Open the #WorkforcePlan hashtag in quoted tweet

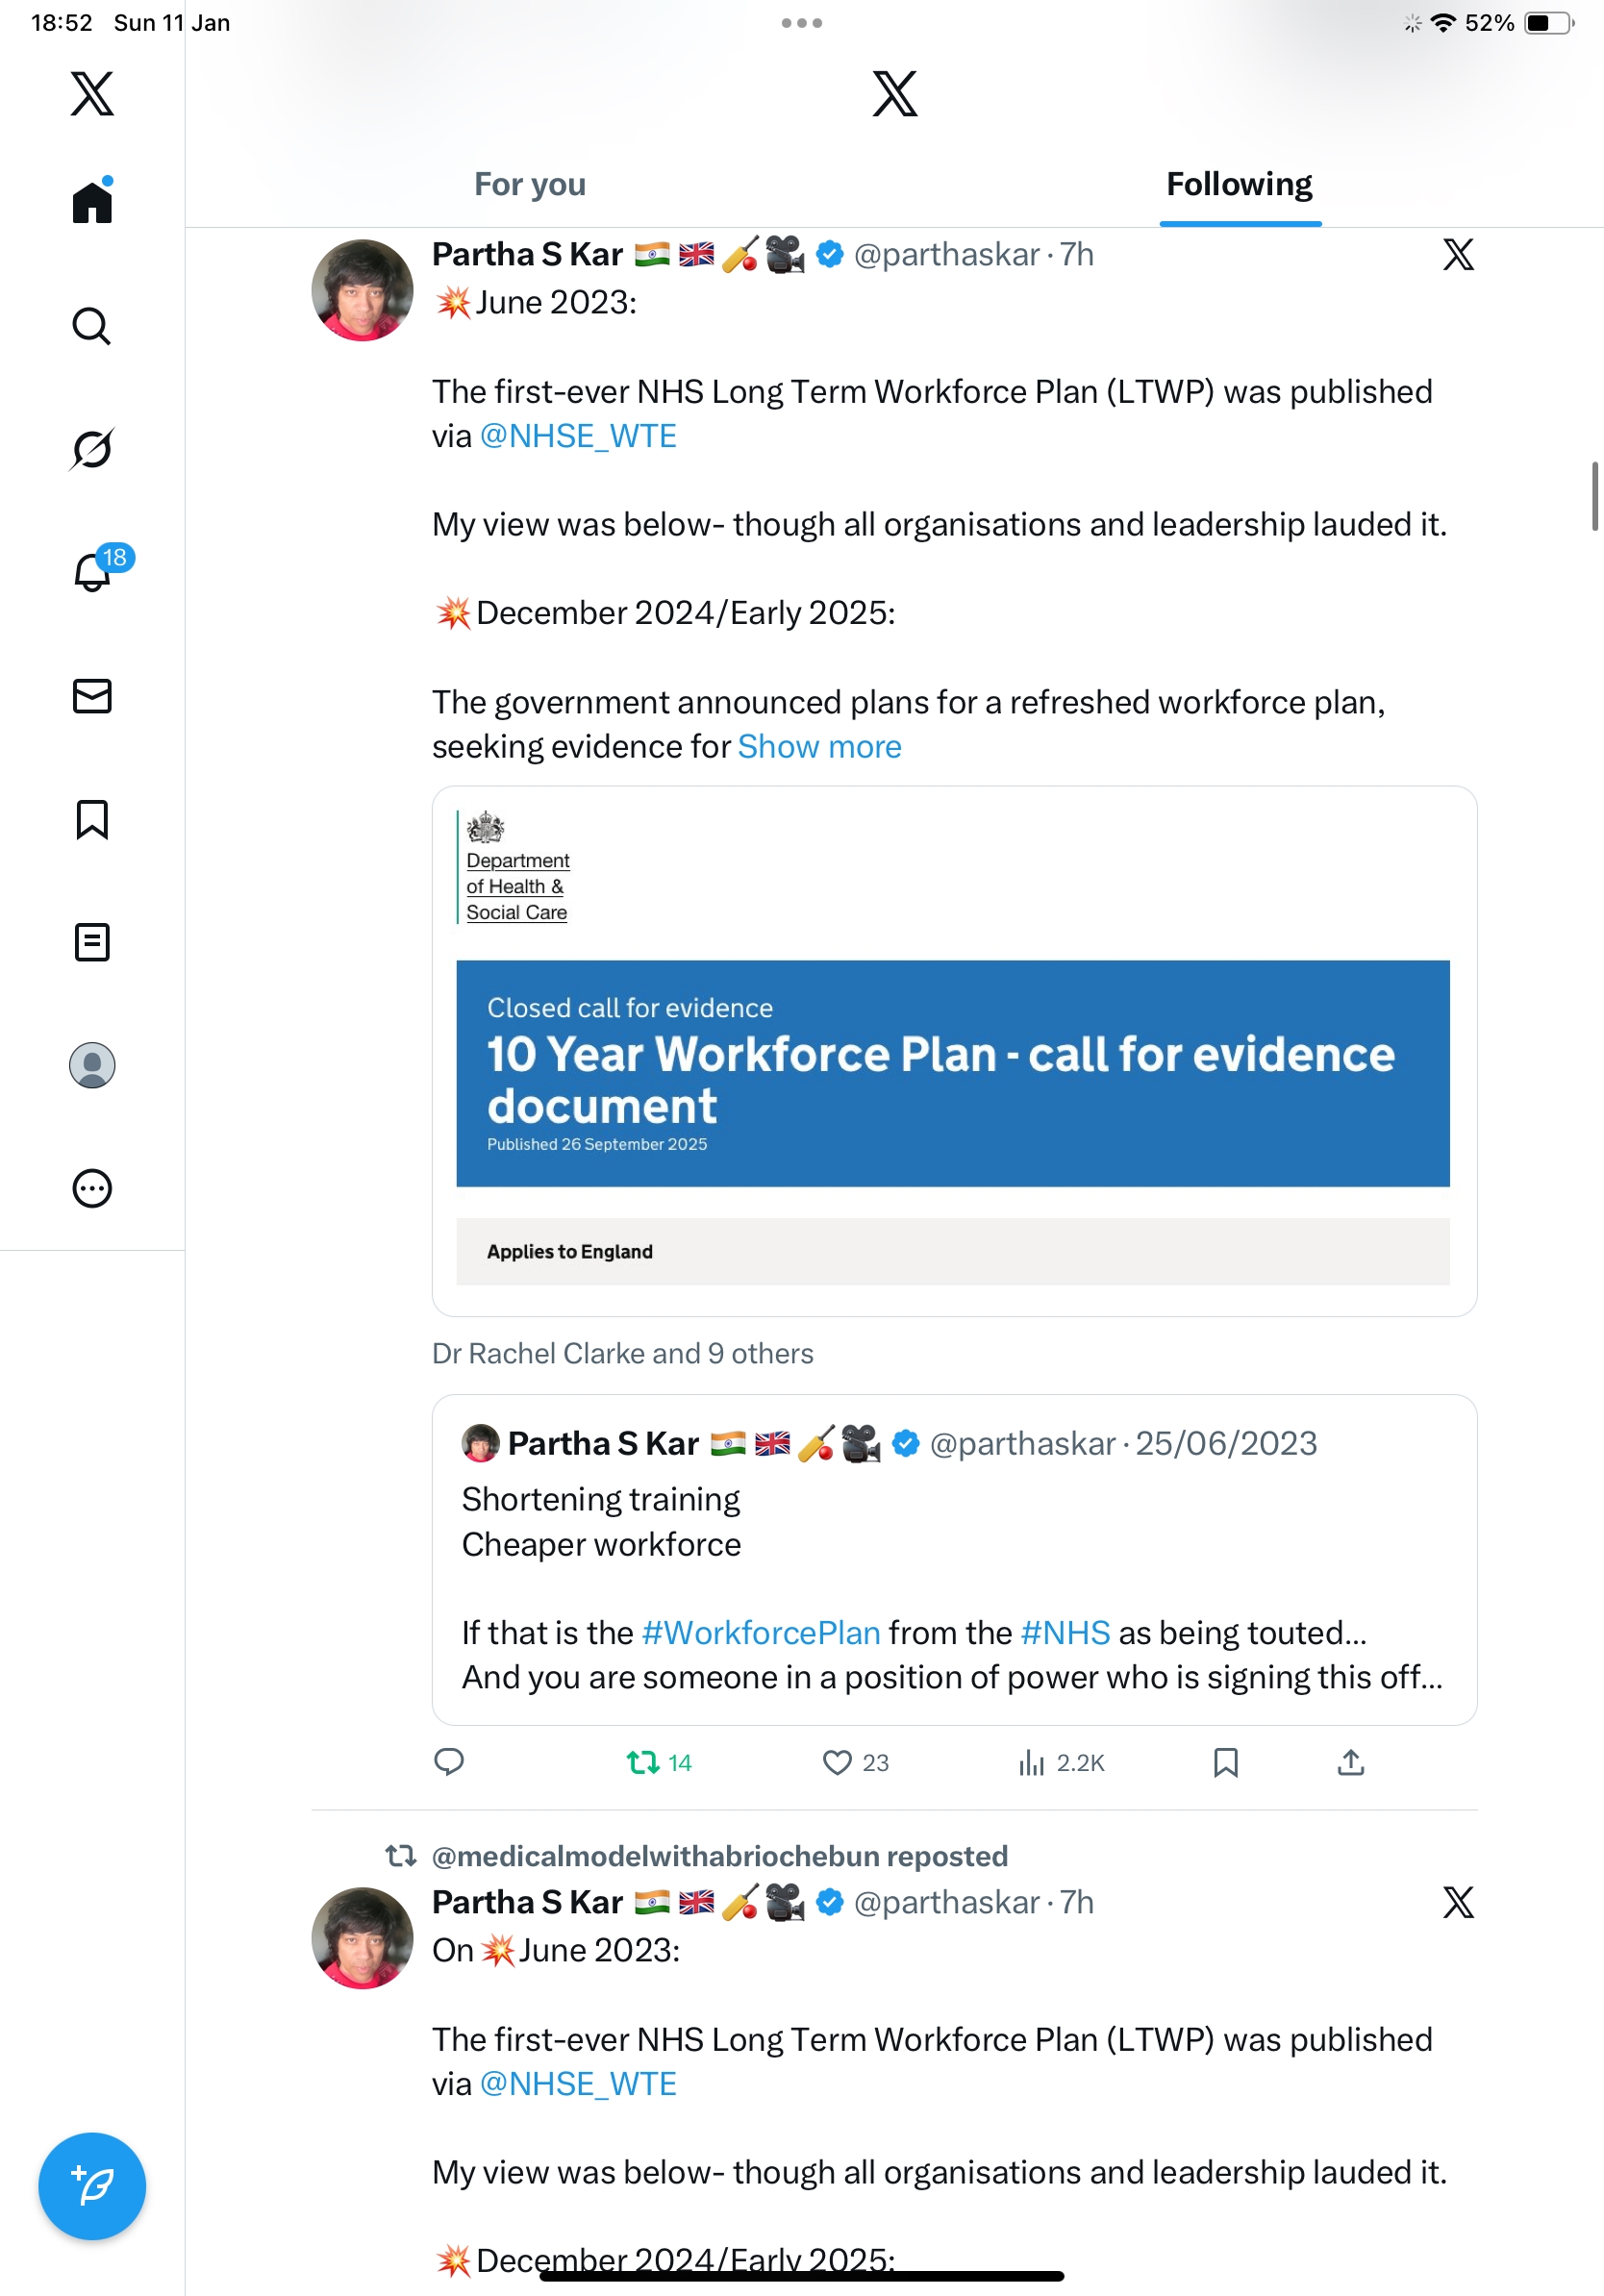click(x=760, y=1633)
